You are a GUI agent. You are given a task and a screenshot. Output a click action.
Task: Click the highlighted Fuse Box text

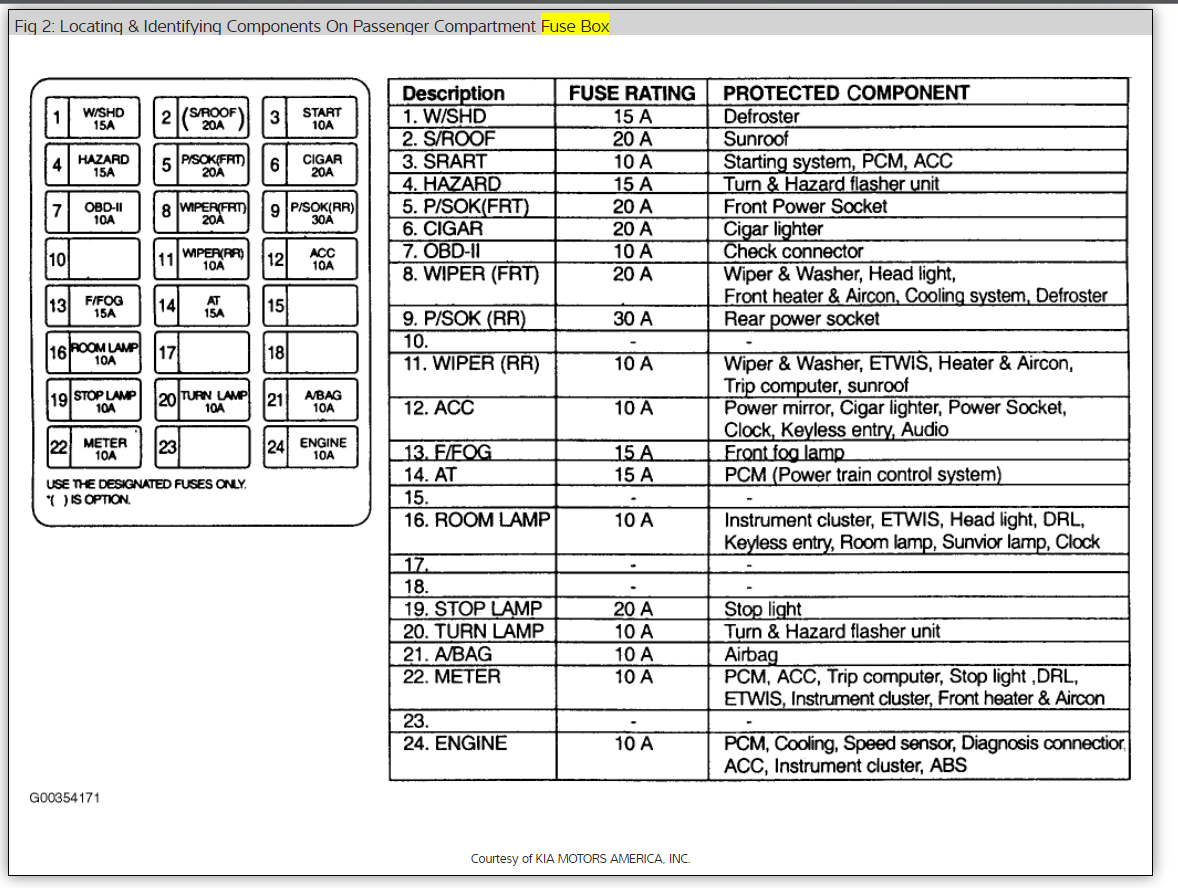click(575, 26)
